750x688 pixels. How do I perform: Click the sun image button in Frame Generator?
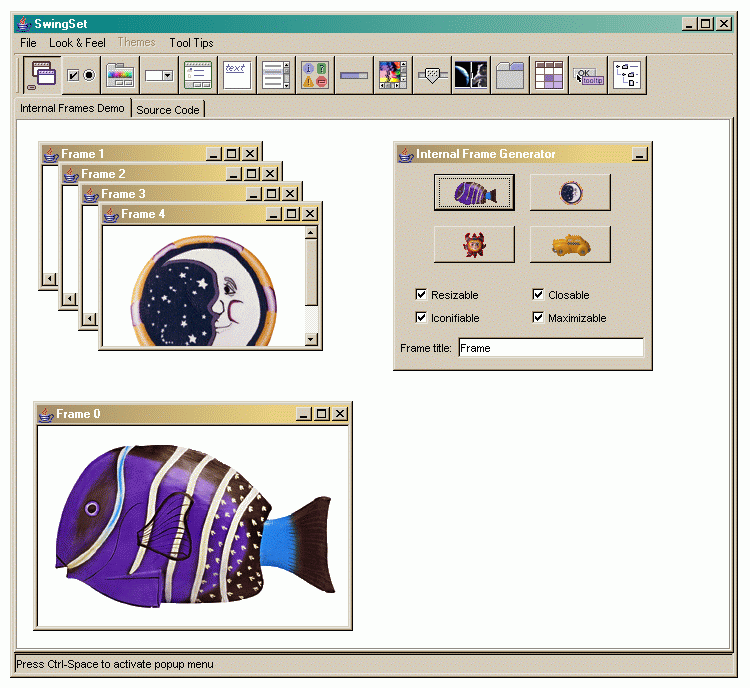click(x=474, y=244)
